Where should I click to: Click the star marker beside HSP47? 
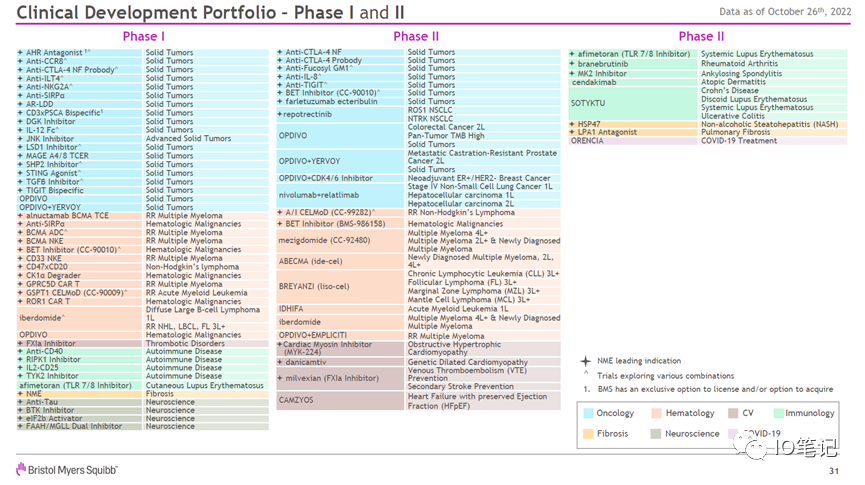[x=572, y=124]
